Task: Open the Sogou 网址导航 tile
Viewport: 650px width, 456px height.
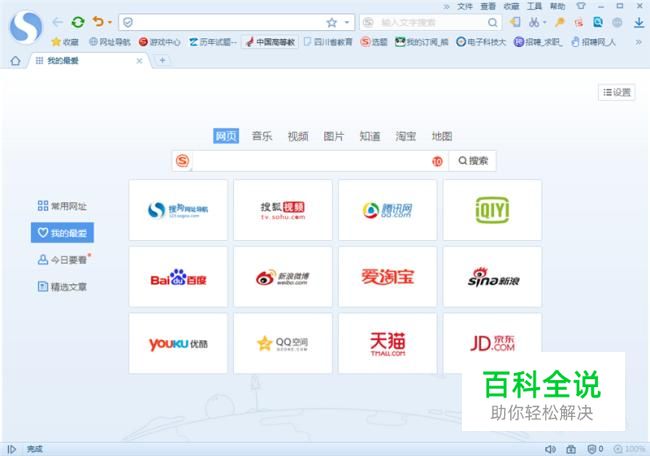Action: coord(178,210)
